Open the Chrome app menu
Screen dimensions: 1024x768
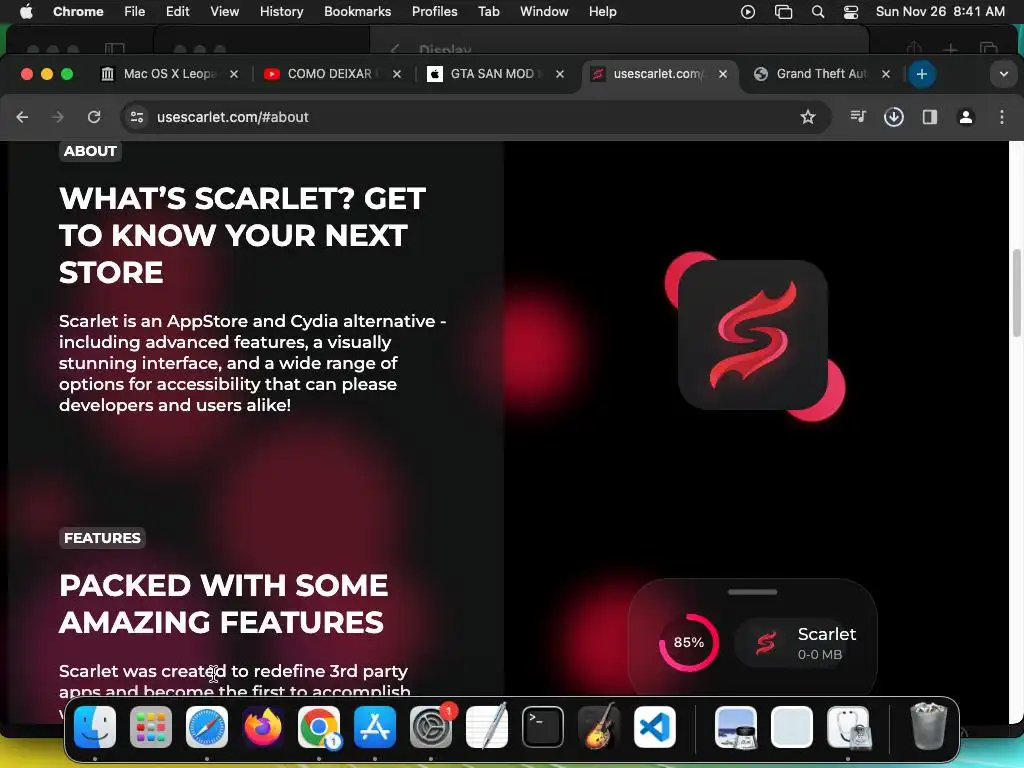[78, 11]
